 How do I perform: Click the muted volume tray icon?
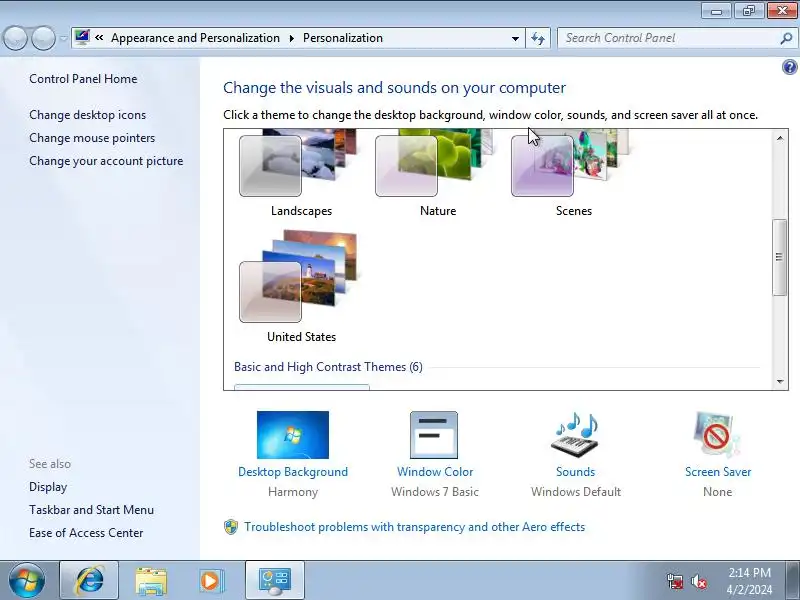699,581
